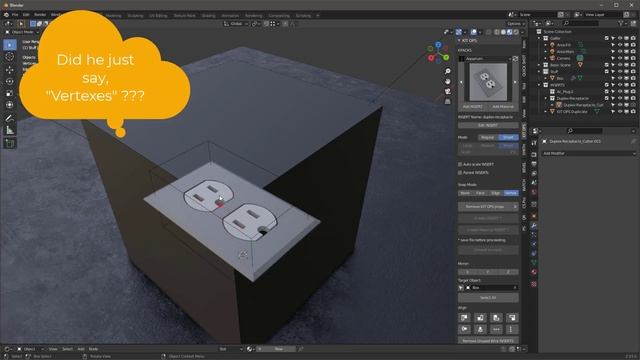Click the outlet INSERT preview thumbnail
Image resolution: width=640 pixels, height=360 pixels.
(x=488, y=82)
